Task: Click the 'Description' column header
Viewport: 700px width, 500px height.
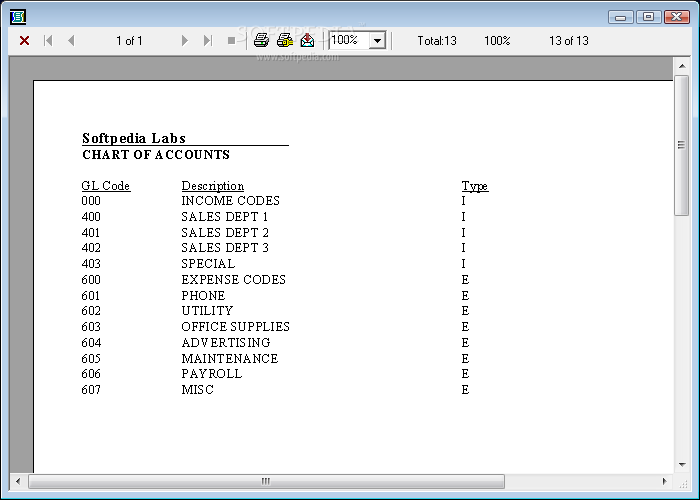Action: (212, 186)
